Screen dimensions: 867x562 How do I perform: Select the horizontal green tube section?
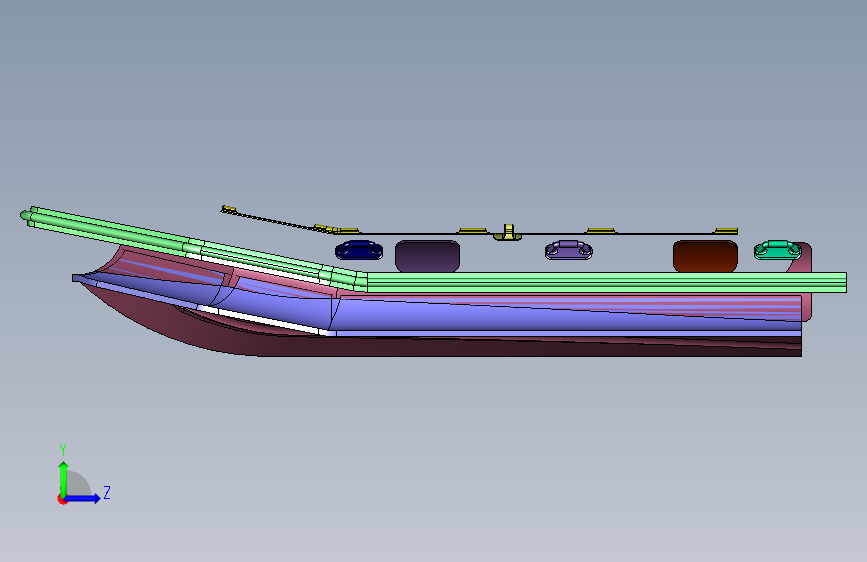607,282
